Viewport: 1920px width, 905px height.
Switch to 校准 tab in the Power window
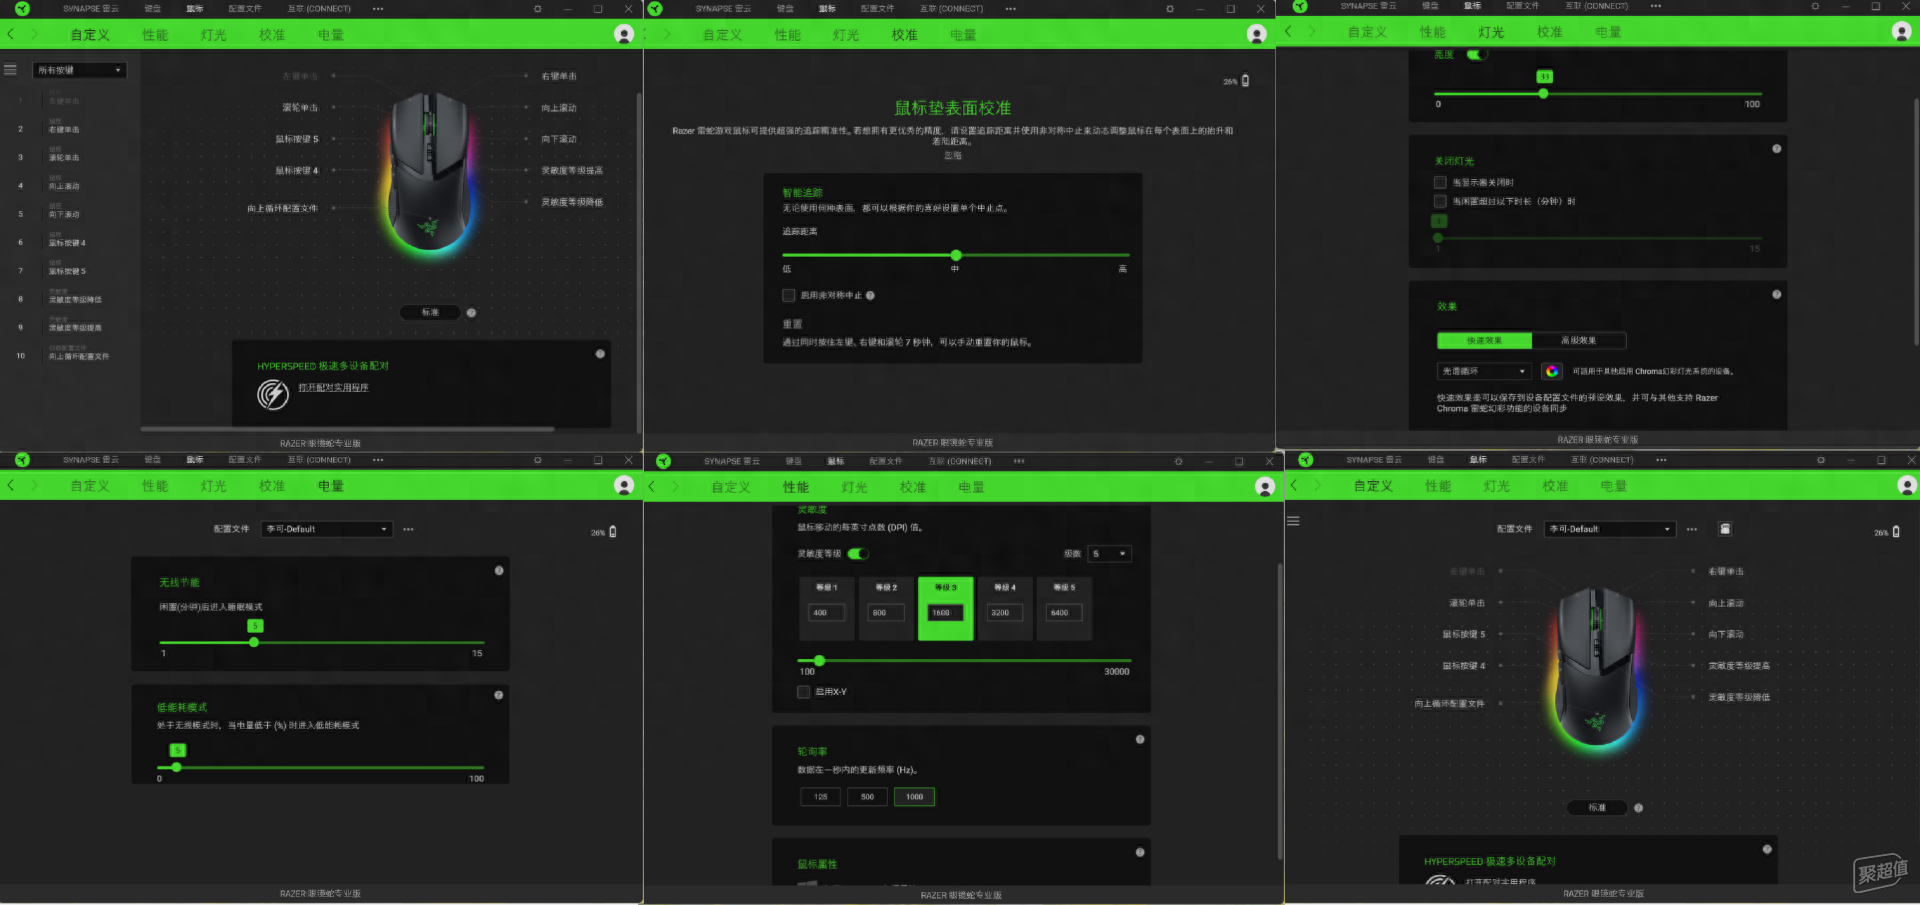coord(272,486)
